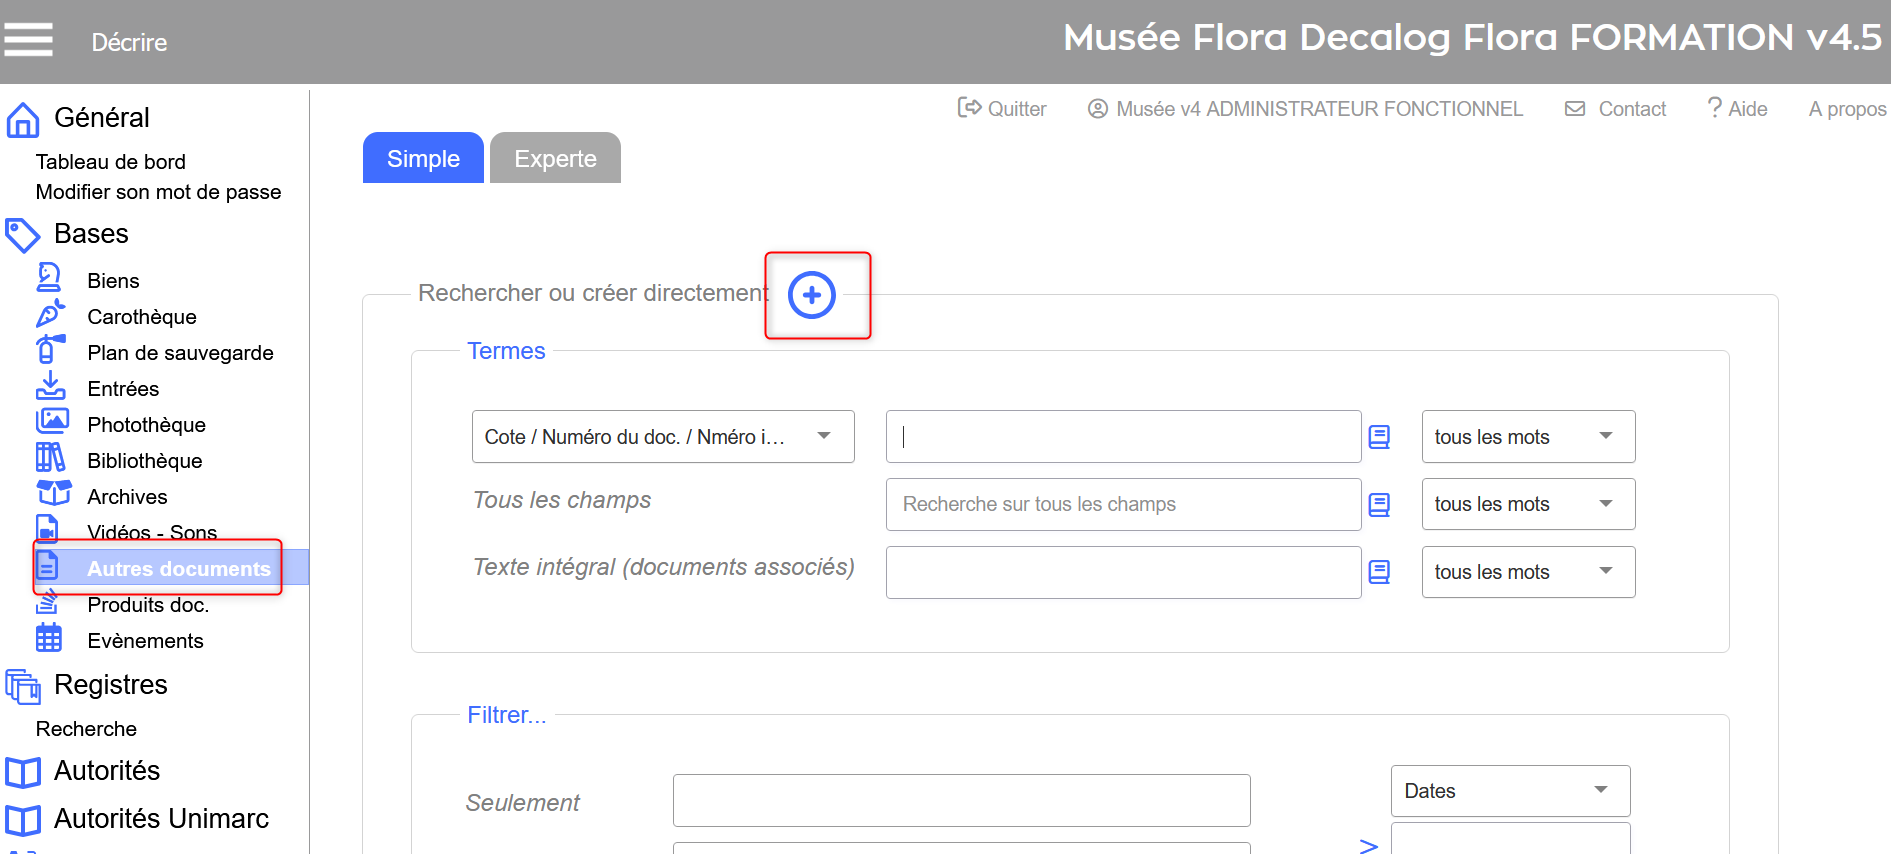Click the Entrées download icon
1891x854 pixels.
(x=50, y=386)
